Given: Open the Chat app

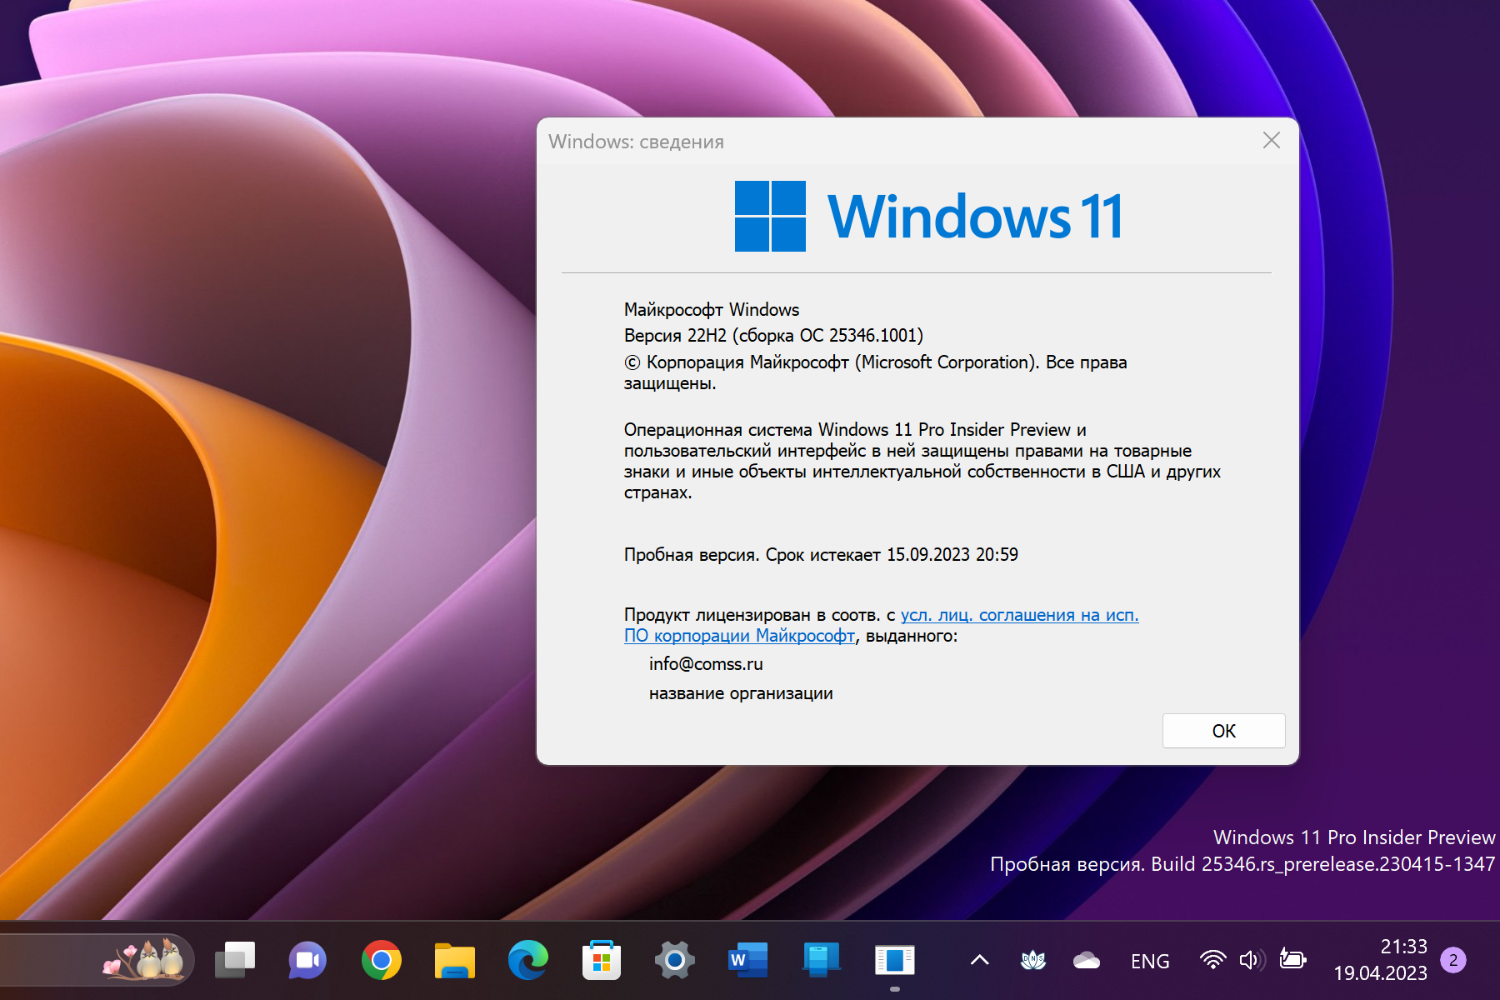Looking at the screenshot, I should point(307,960).
